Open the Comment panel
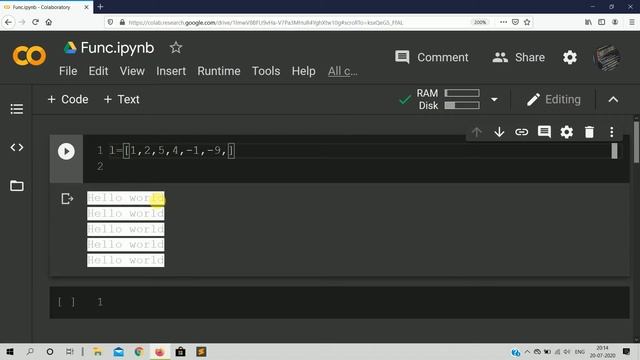The width and height of the screenshot is (640, 360). (x=431, y=57)
